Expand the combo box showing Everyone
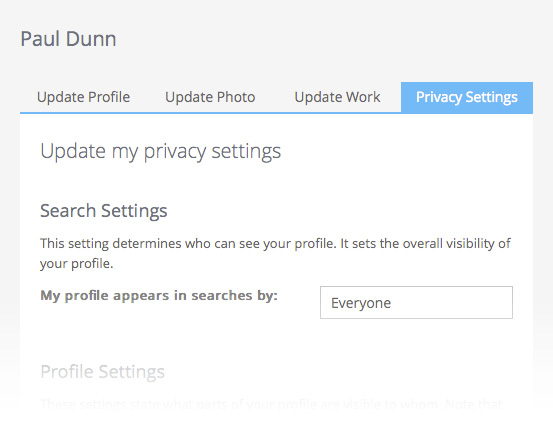This screenshot has width=553, height=422. (416, 302)
